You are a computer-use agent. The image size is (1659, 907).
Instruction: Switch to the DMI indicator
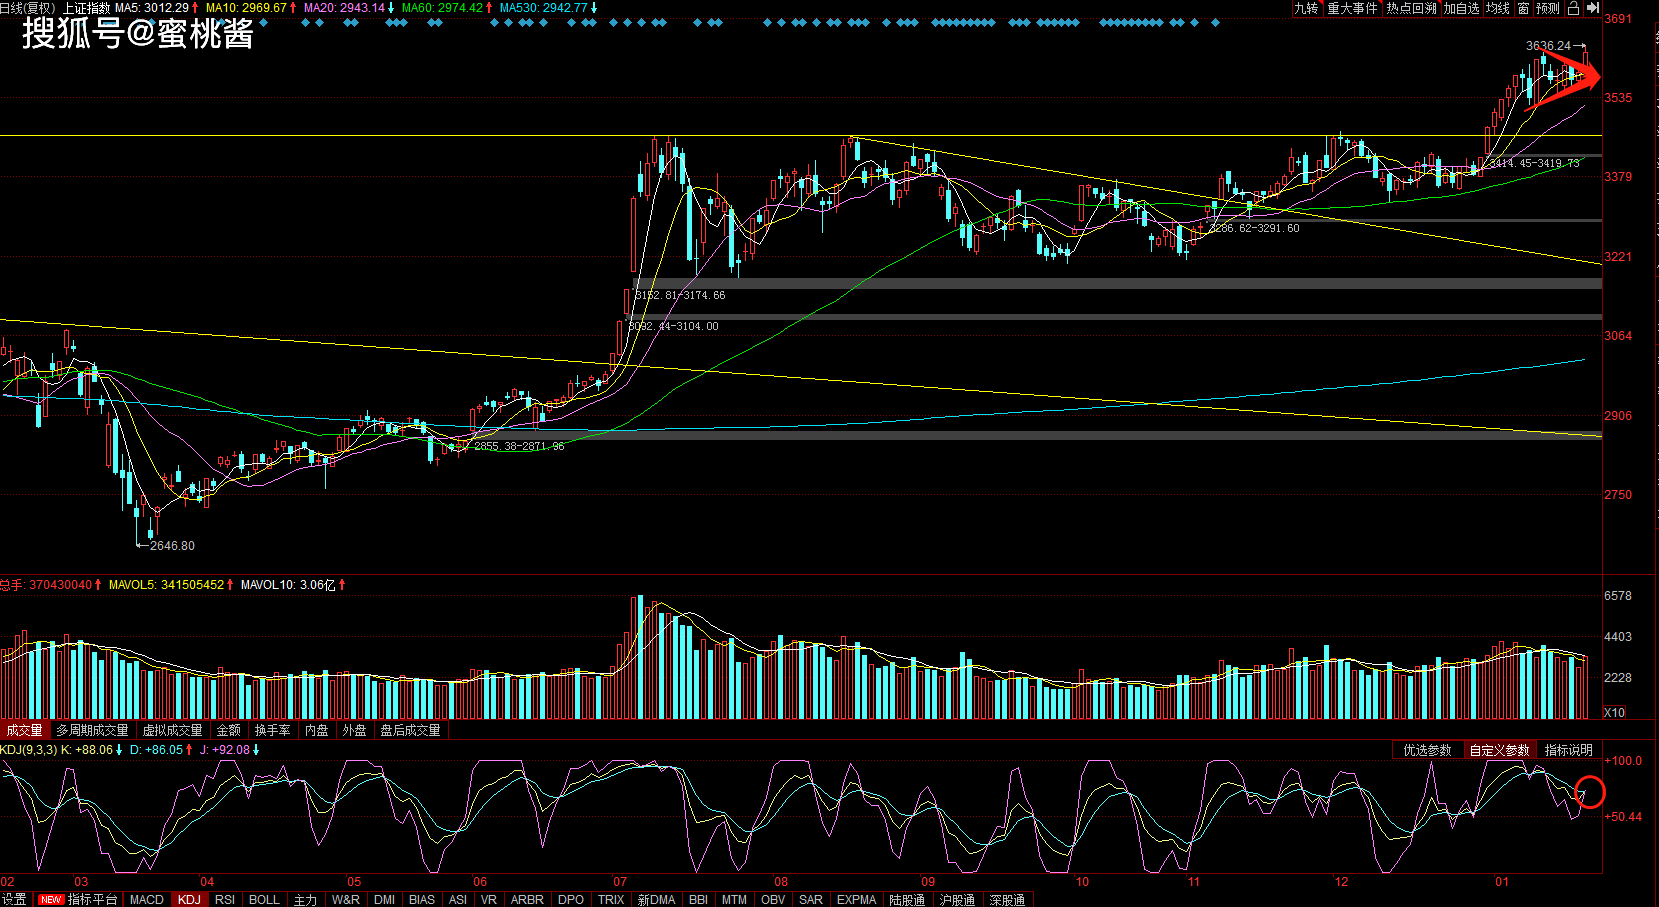(384, 900)
